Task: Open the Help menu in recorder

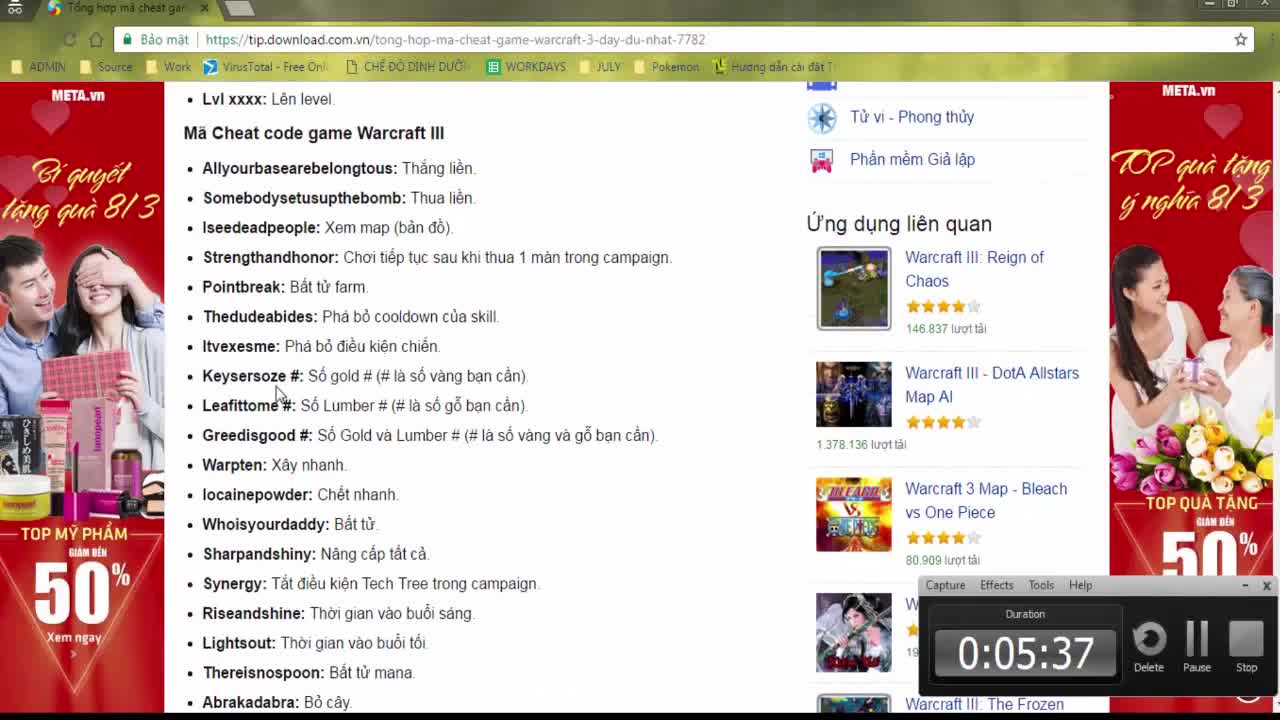Action: click(x=1080, y=585)
